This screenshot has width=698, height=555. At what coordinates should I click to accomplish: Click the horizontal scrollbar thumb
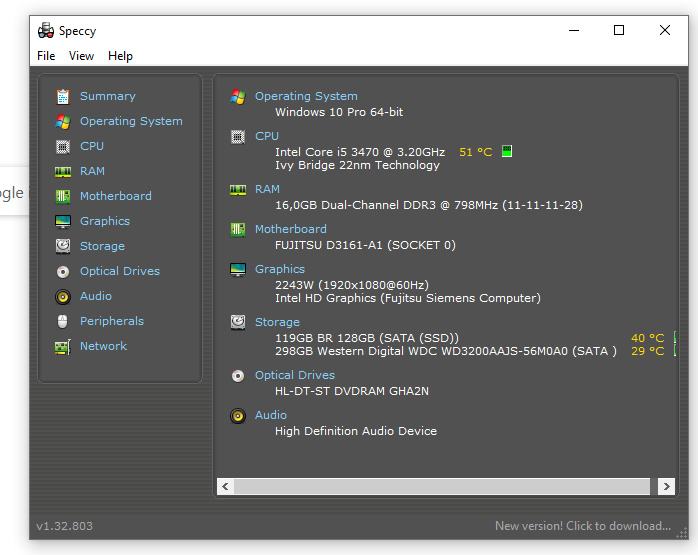[x=442, y=486]
